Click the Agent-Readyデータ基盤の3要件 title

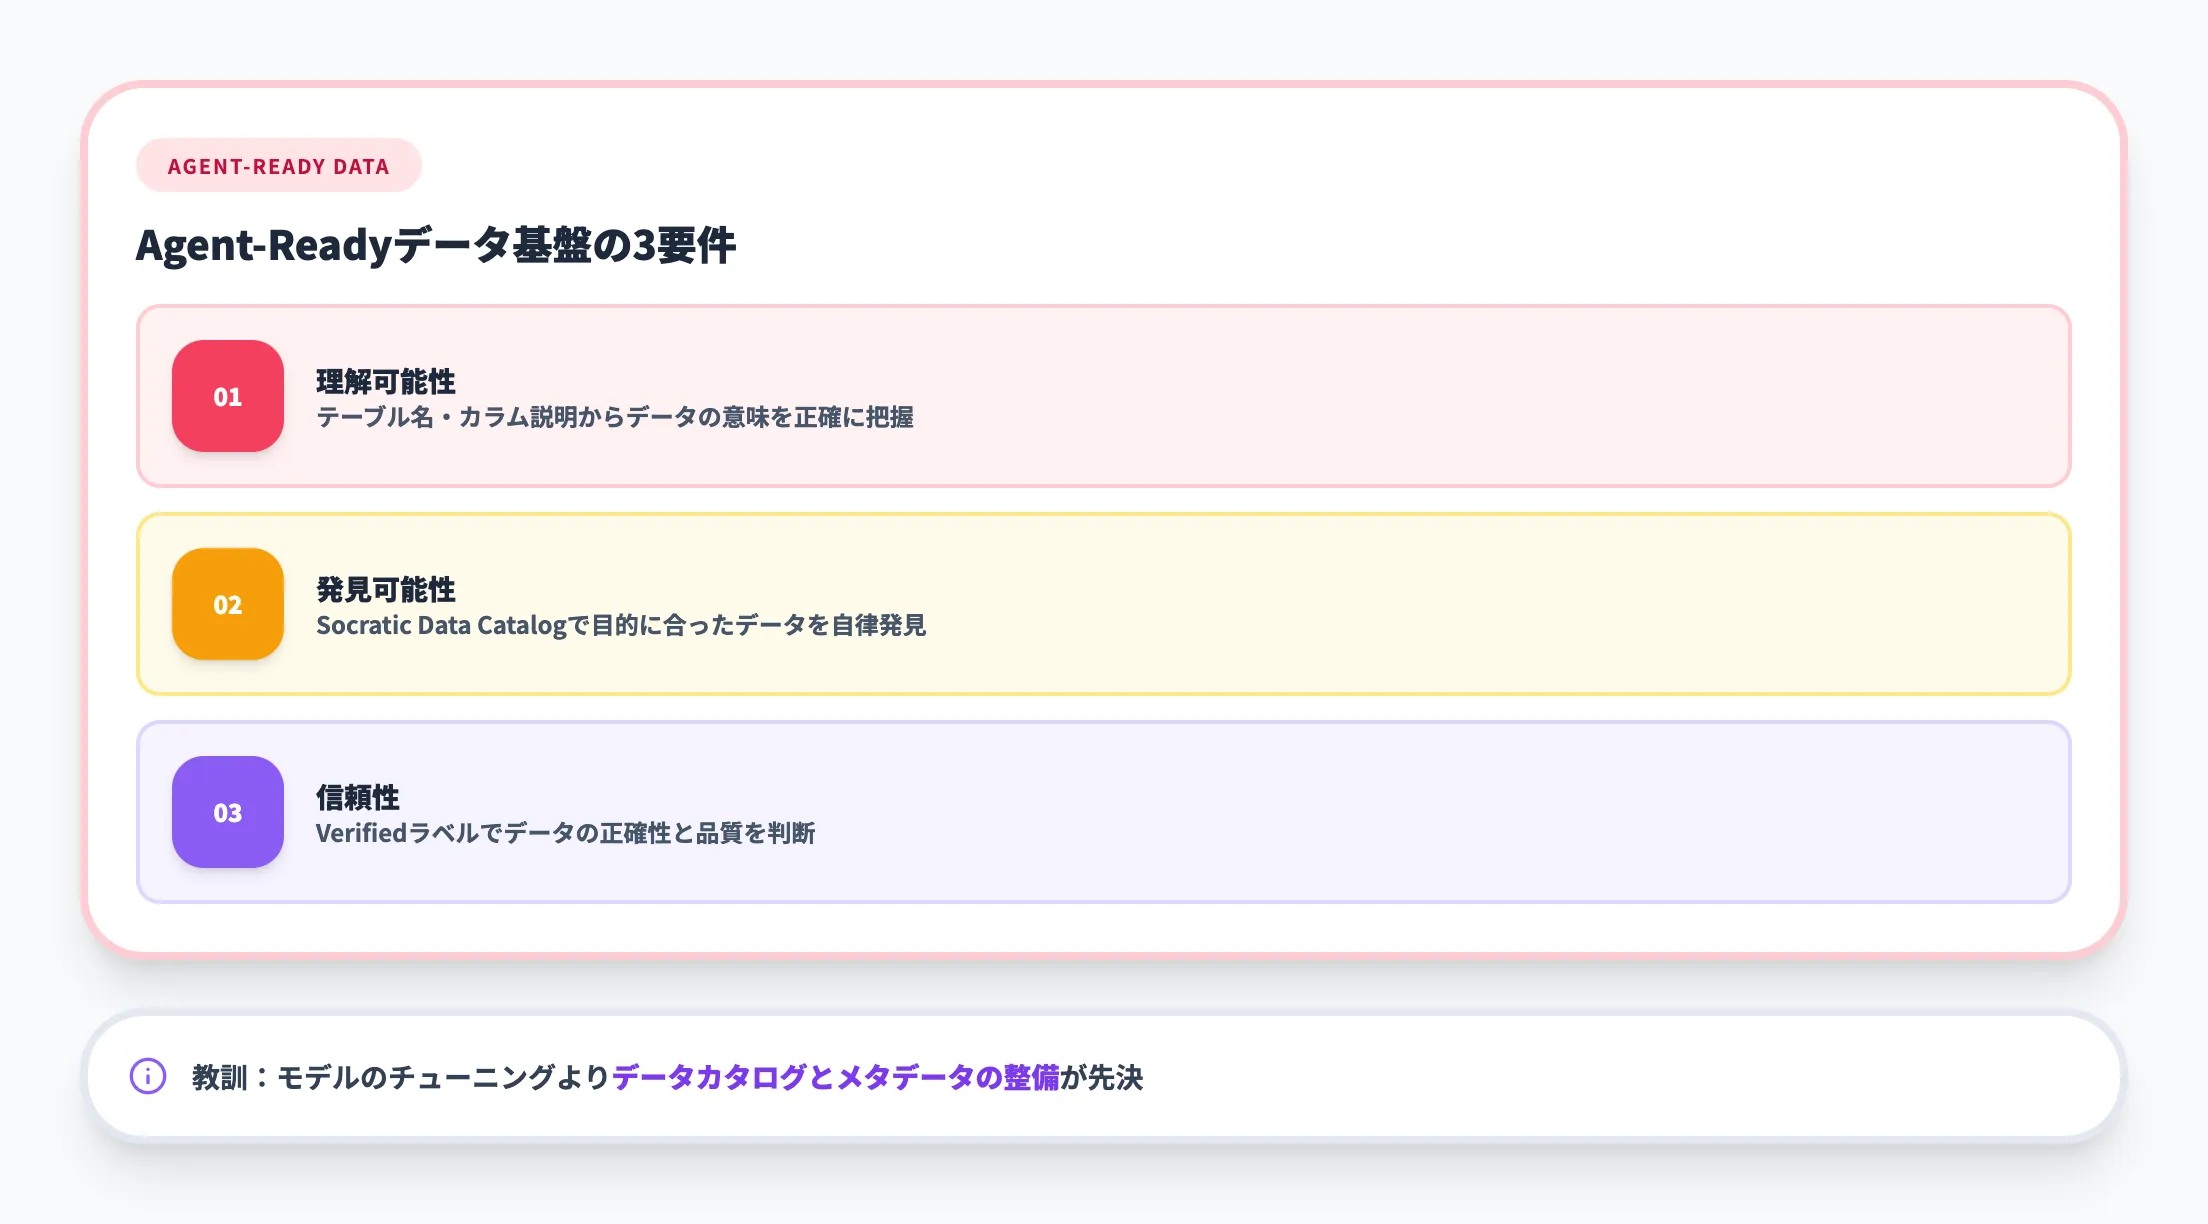(x=435, y=246)
